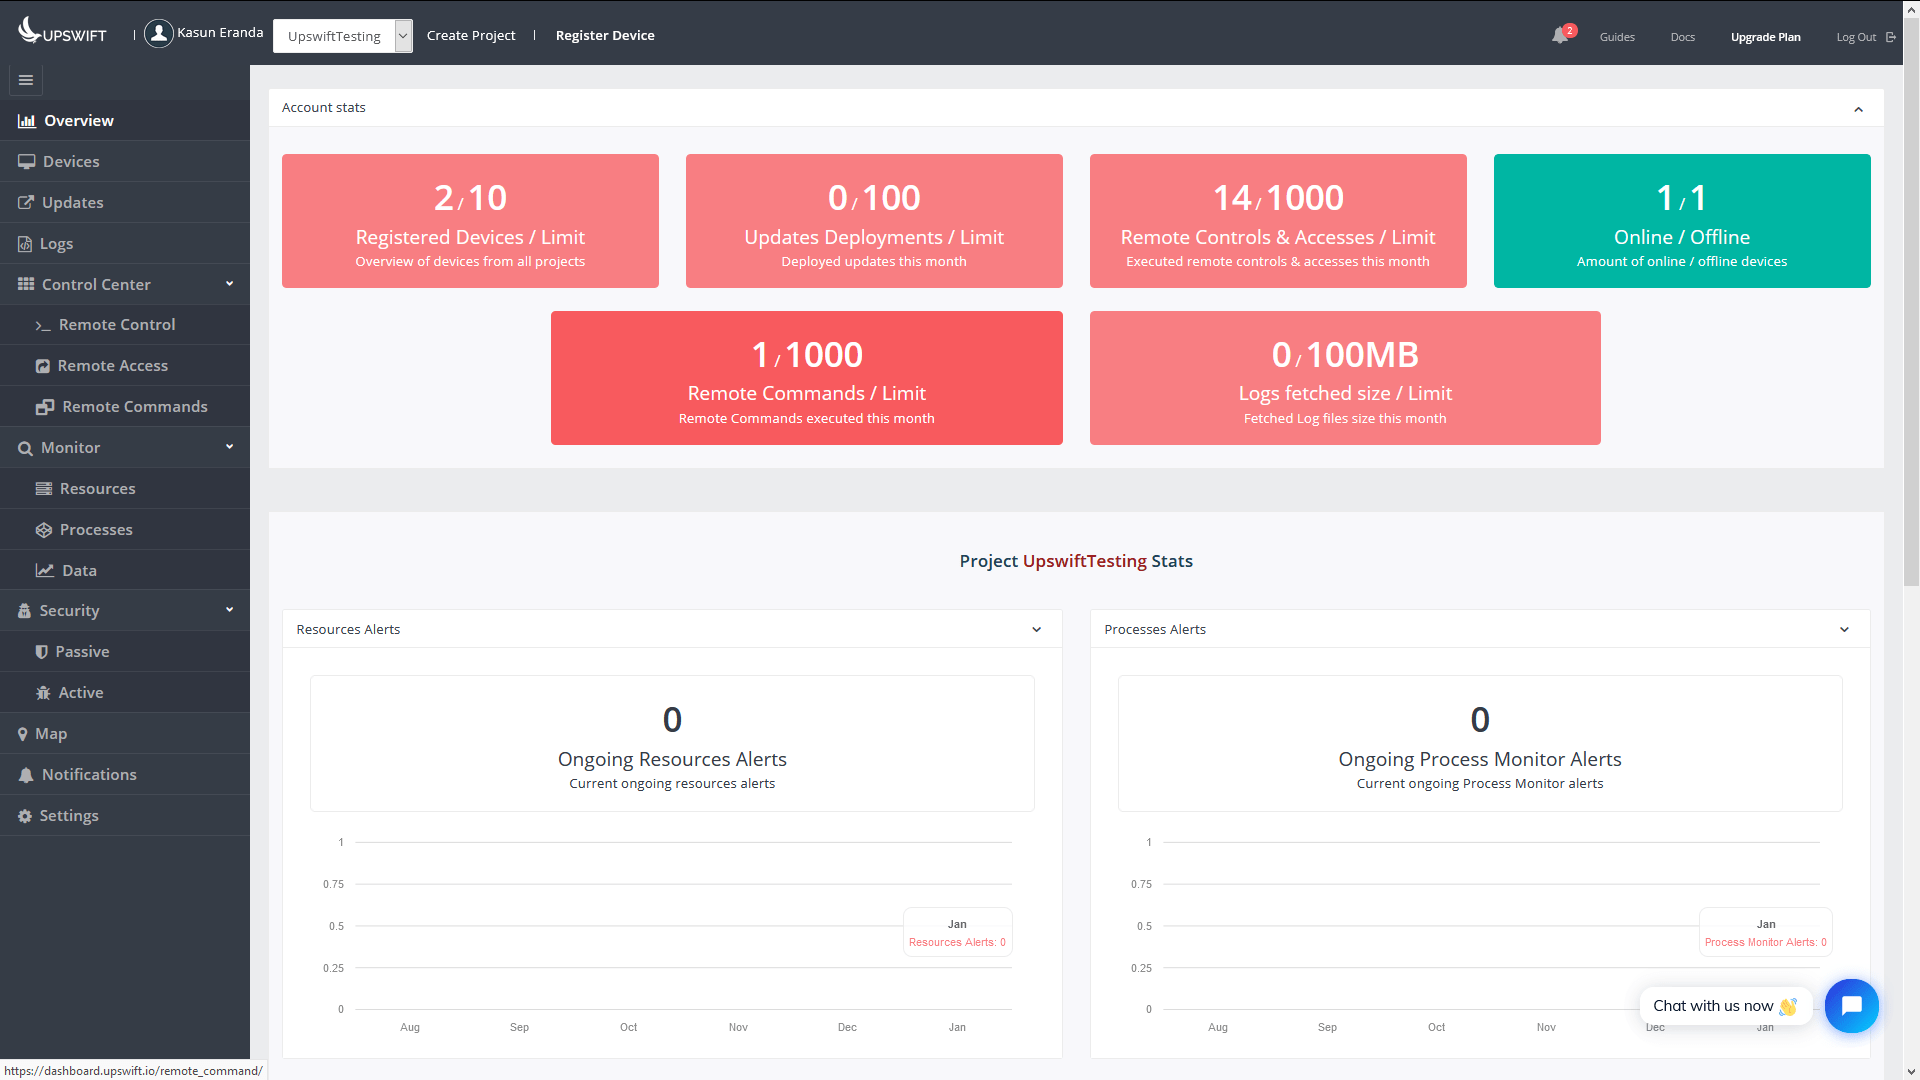Toggle the Processes Alerts panel chevron
This screenshot has width=1920, height=1080.
[x=1845, y=630]
